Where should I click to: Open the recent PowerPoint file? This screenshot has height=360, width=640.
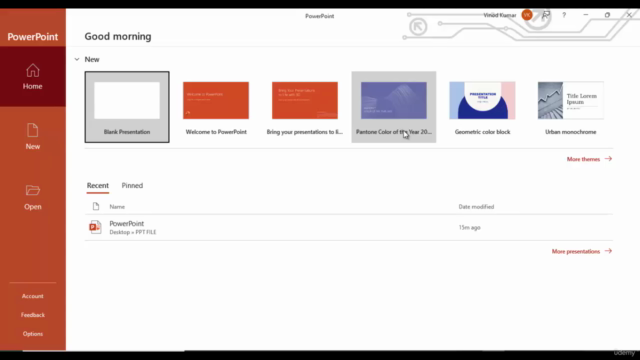point(349,227)
